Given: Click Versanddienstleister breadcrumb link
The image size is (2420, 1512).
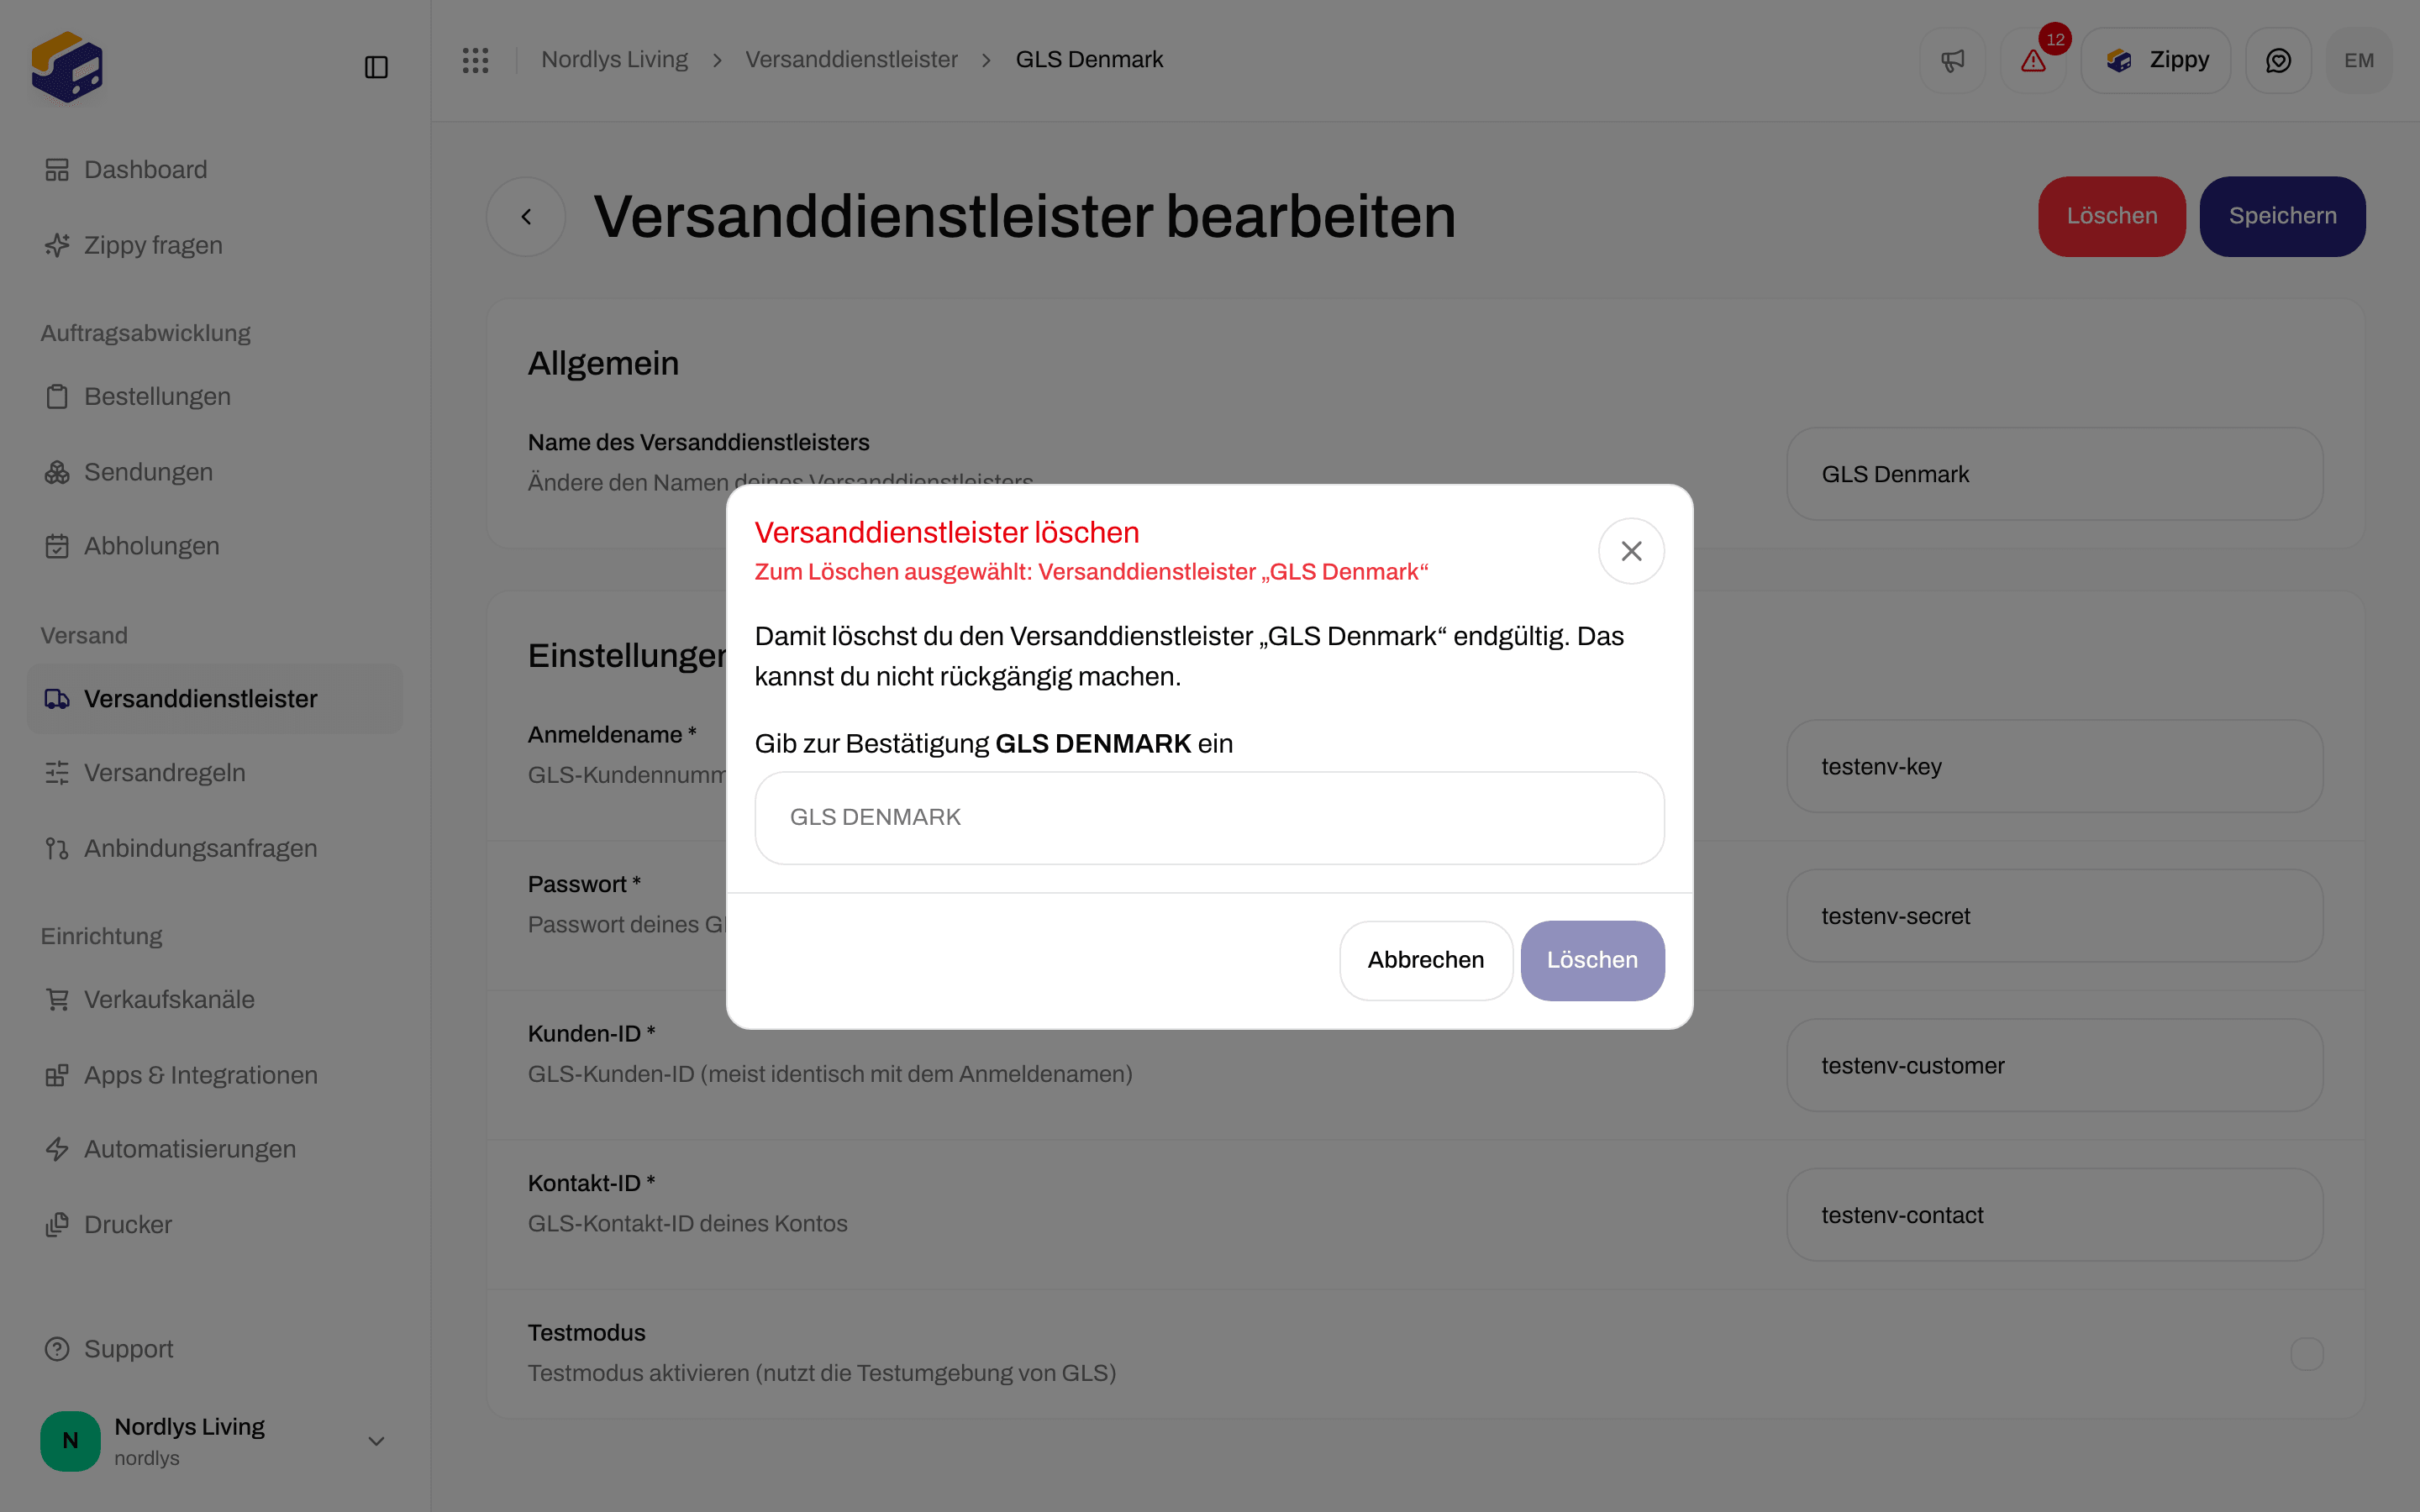Looking at the screenshot, I should [851, 60].
